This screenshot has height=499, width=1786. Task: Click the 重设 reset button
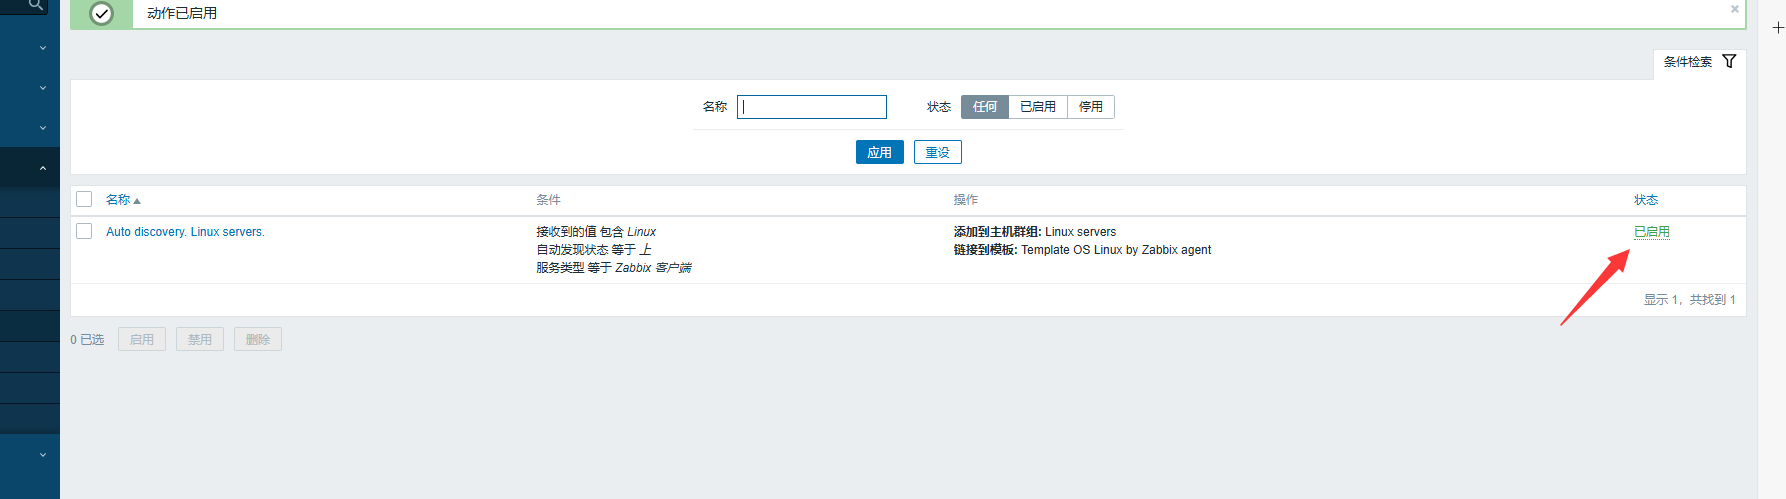click(938, 152)
